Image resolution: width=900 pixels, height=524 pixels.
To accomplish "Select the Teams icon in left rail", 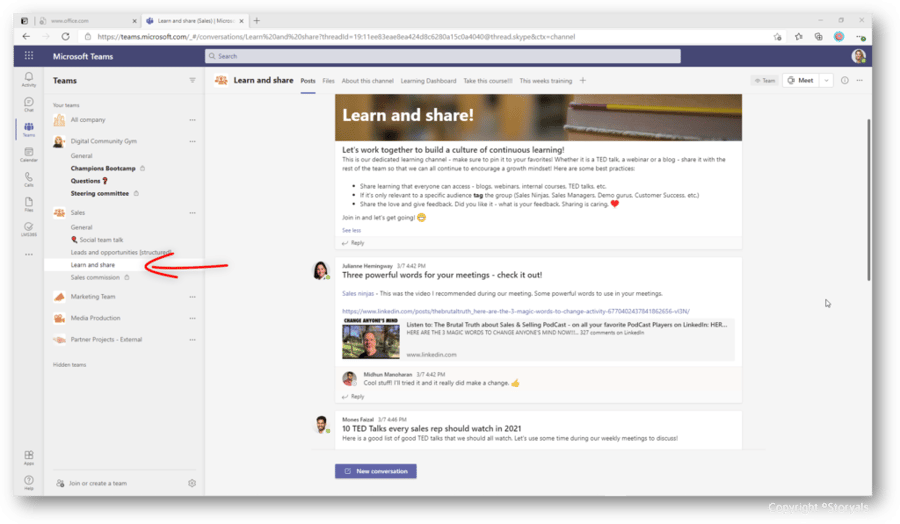I will click(29, 129).
